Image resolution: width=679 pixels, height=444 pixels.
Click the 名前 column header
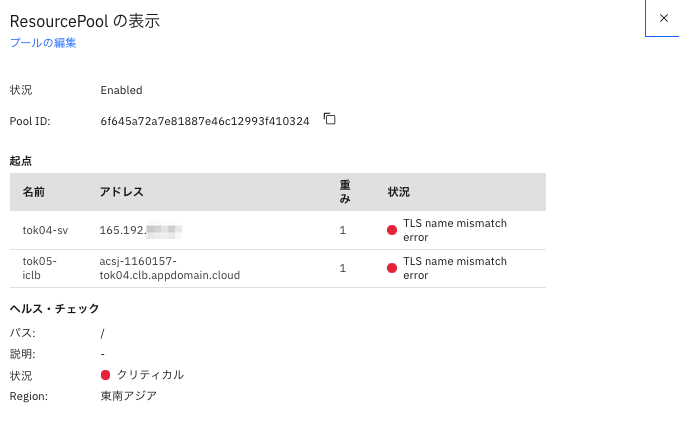pos(34,192)
